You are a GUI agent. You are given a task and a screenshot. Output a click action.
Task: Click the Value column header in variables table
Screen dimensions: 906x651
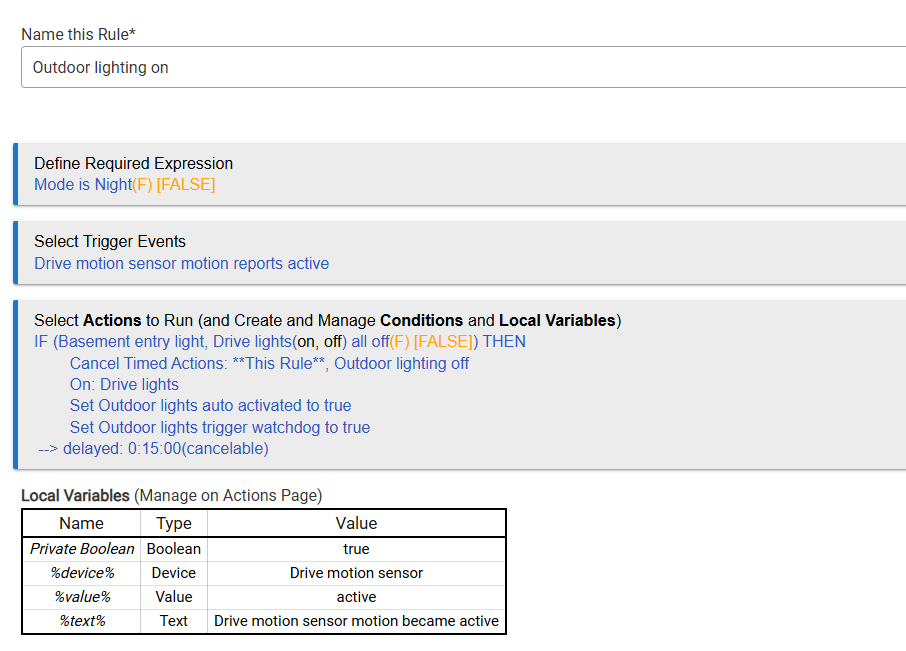click(356, 523)
